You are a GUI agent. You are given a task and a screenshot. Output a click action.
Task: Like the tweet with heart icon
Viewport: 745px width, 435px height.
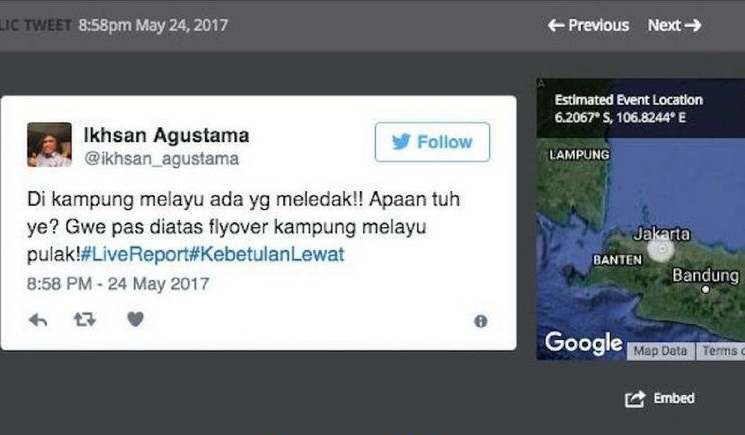coord(135,319)
